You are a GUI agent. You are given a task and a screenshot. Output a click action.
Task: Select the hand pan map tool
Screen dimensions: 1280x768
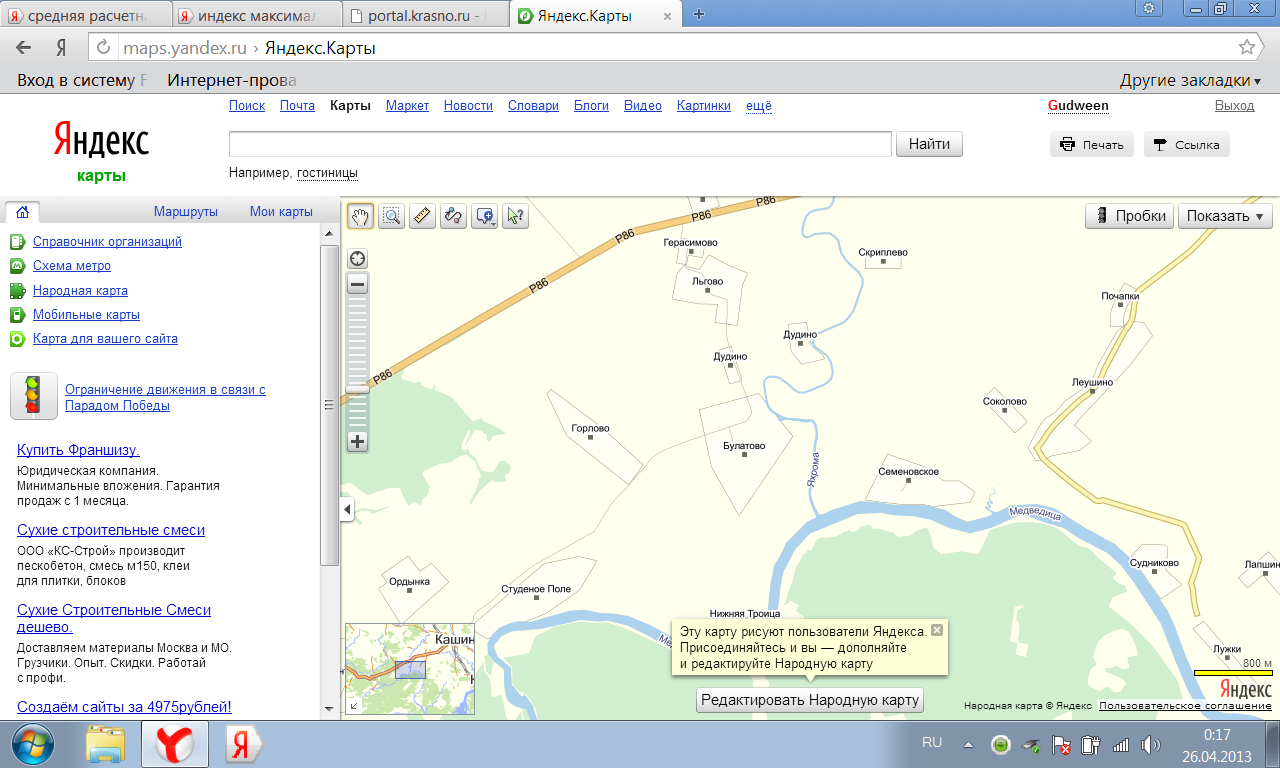360,215
